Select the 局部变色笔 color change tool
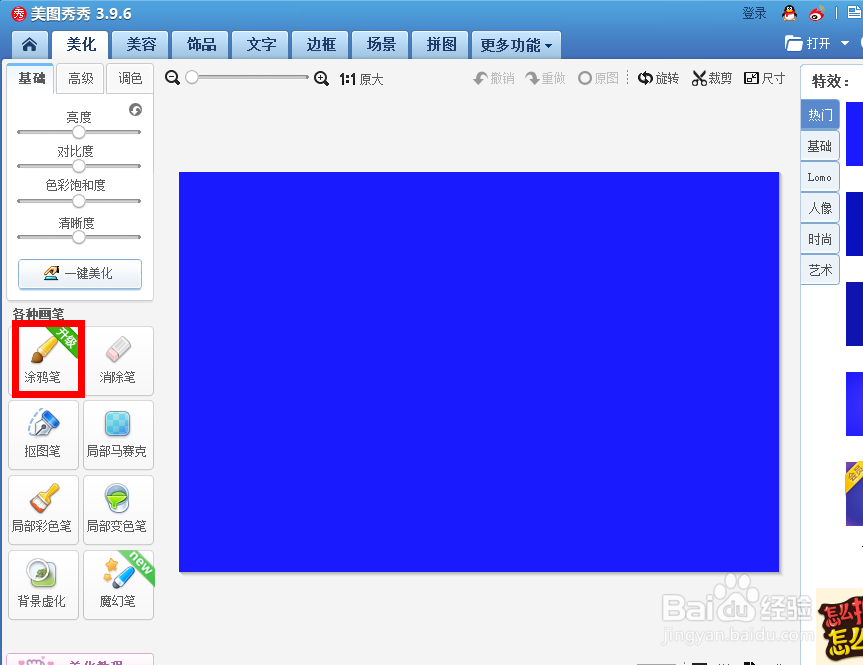This screenshot has height=665, width=863. click(x=118, y=510)
